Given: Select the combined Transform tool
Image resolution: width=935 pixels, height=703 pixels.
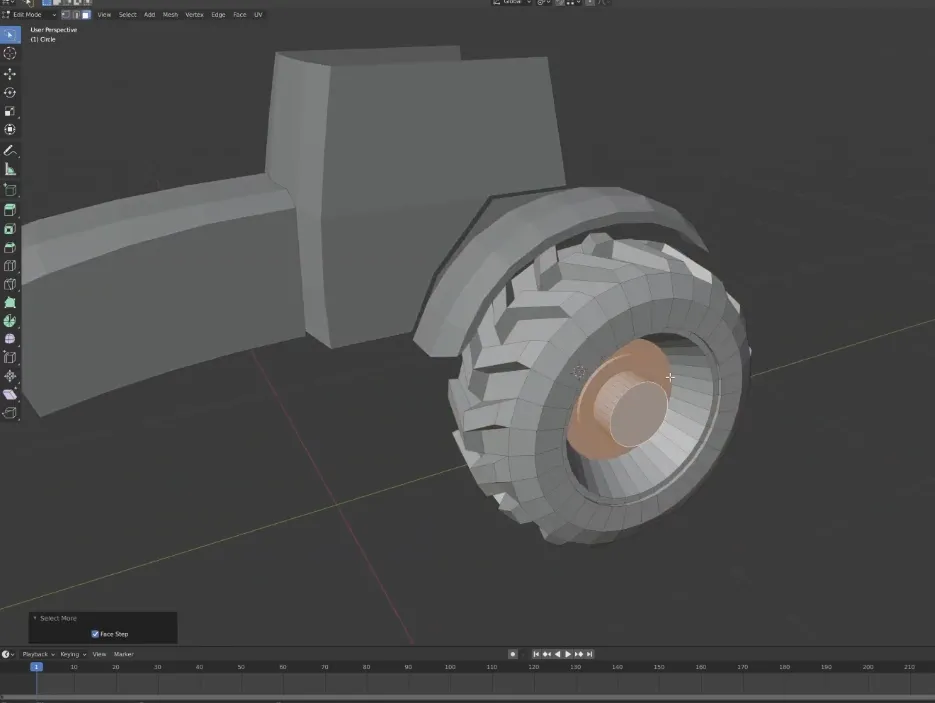Looking at the screenshot, I should point(10,129).
